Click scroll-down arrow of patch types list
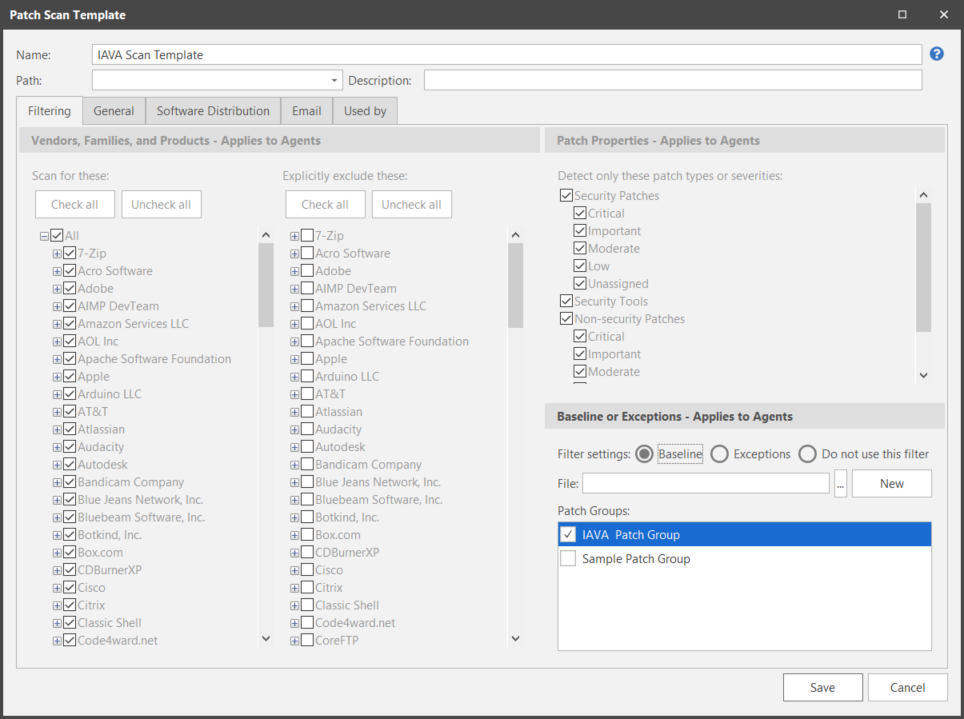 click(923, 375)
